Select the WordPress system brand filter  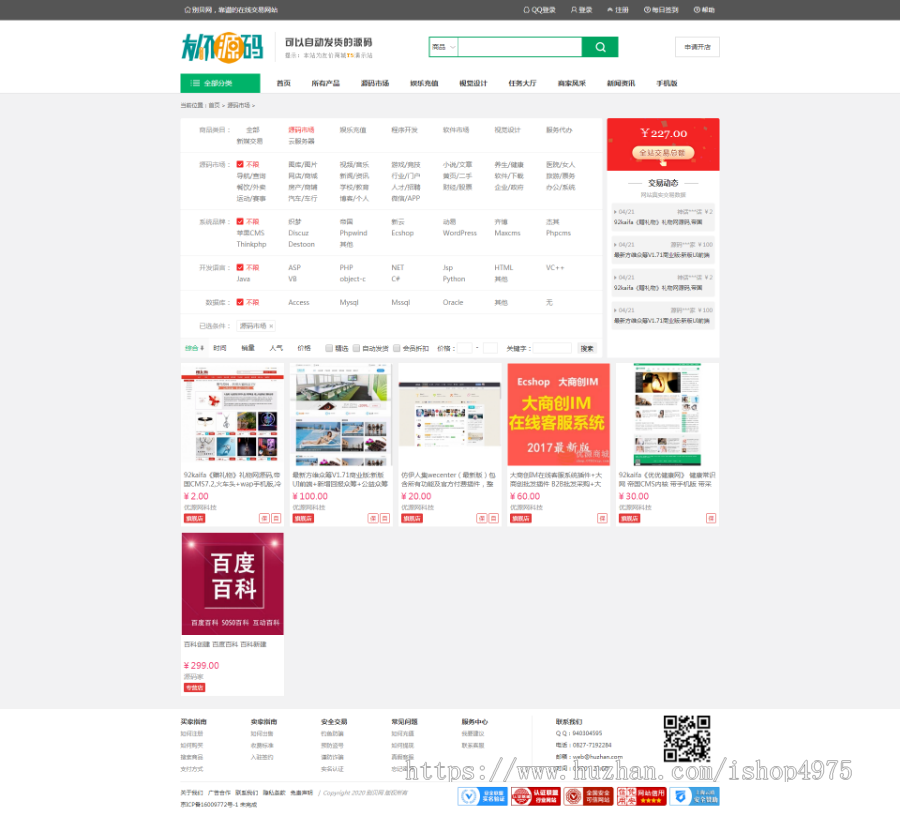459,233
